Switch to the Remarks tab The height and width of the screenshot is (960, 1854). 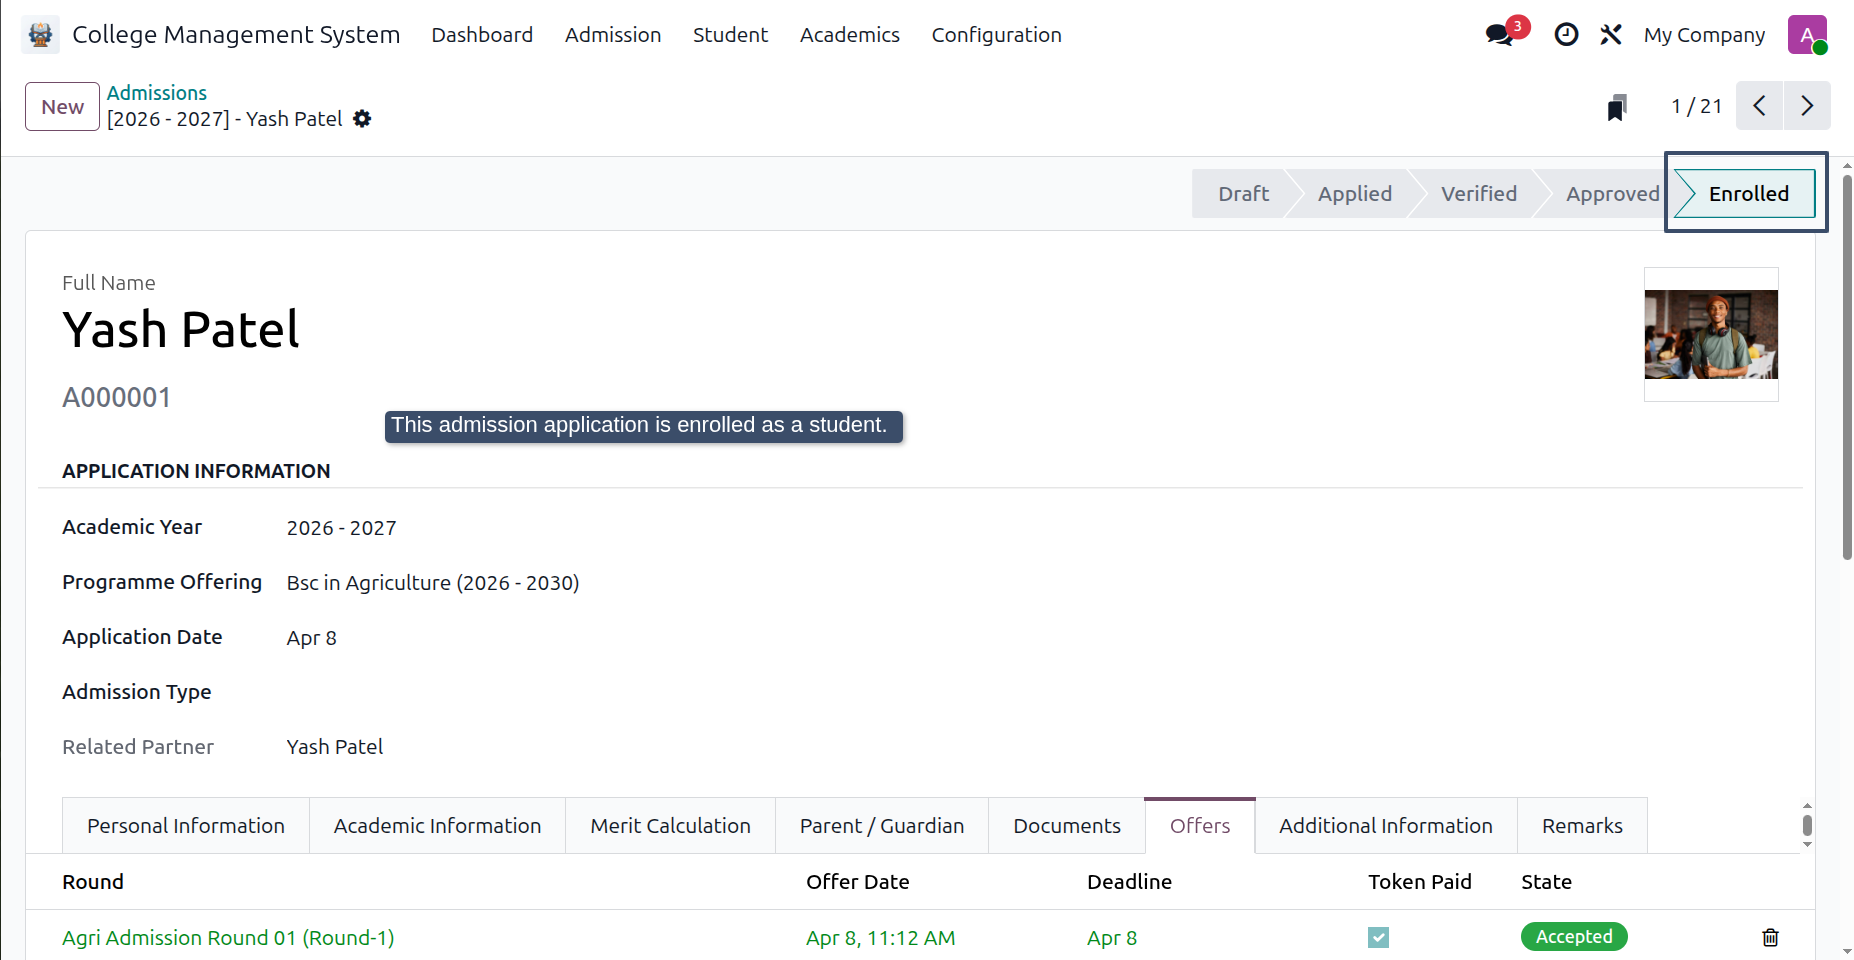coord(1582,826)
